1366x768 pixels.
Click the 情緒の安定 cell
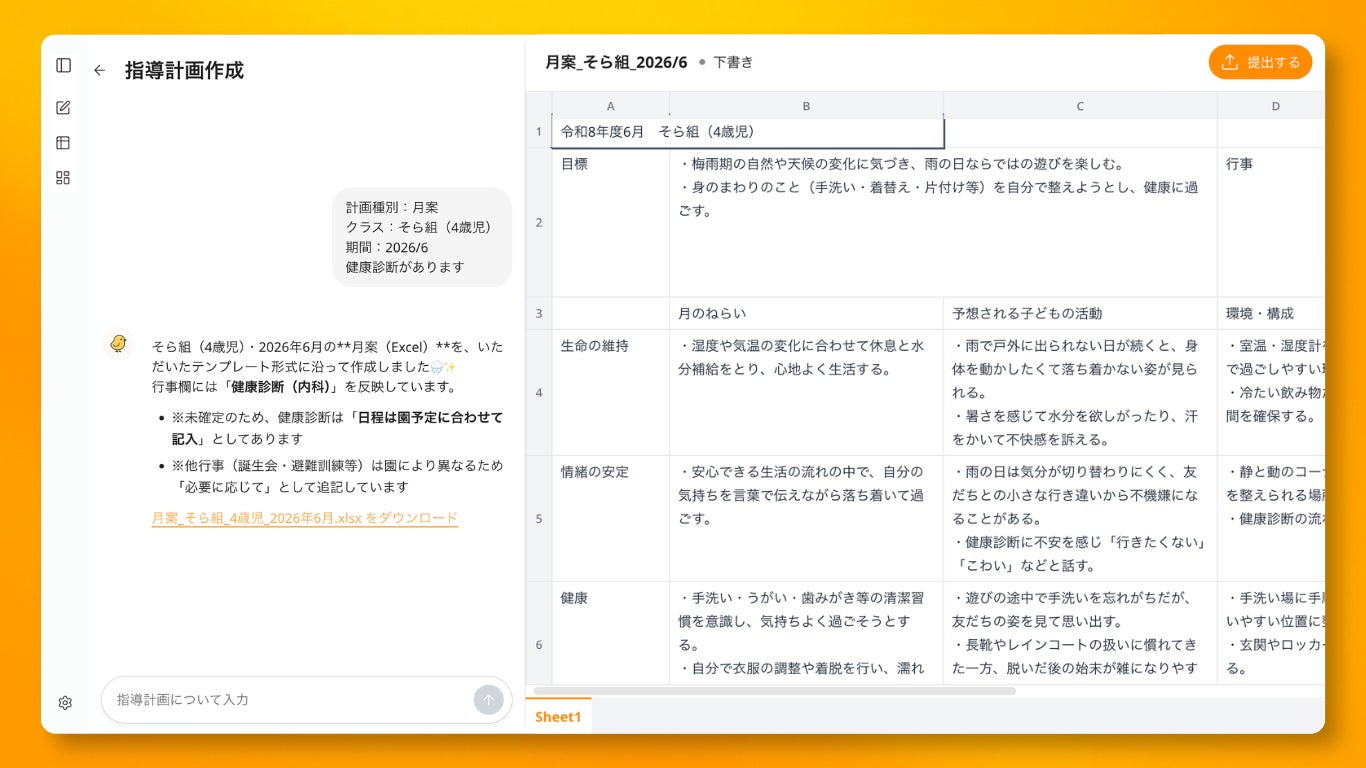(x=610, y=518)
